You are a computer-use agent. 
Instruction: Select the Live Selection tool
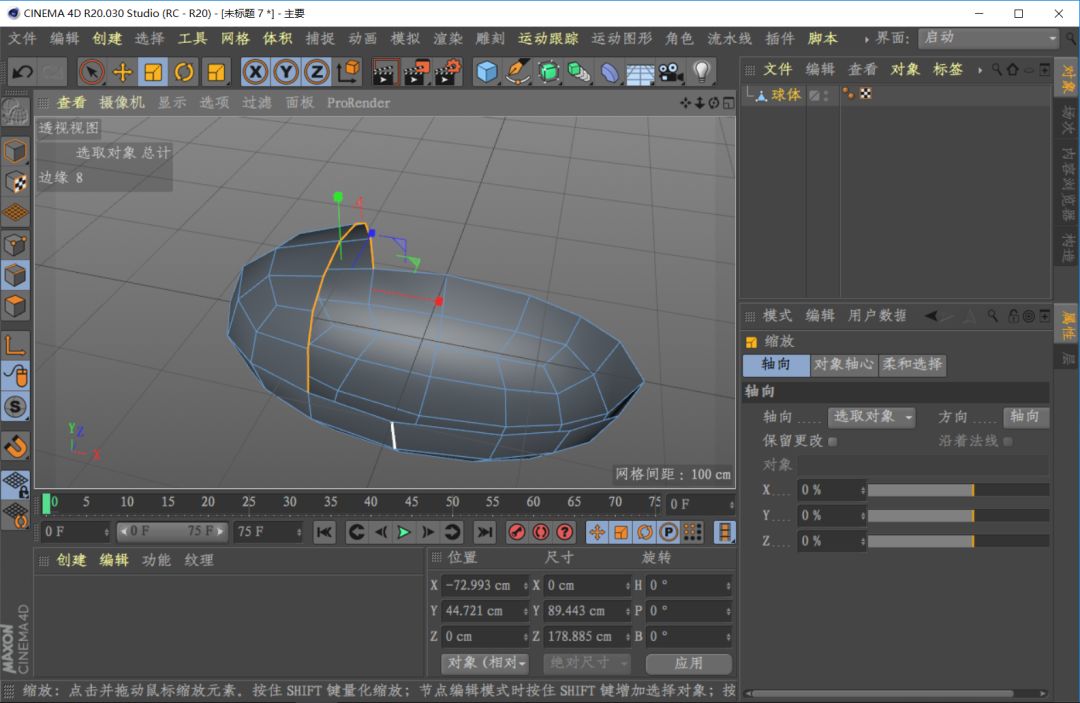click(x=92, y=72)
